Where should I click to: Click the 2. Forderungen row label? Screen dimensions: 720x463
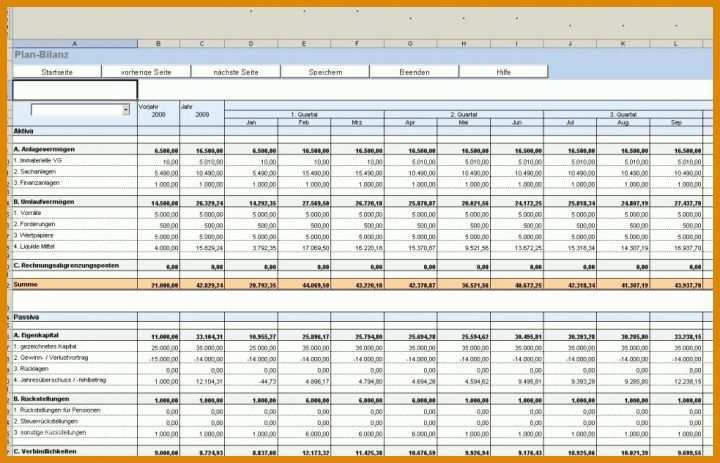[34, 224]
